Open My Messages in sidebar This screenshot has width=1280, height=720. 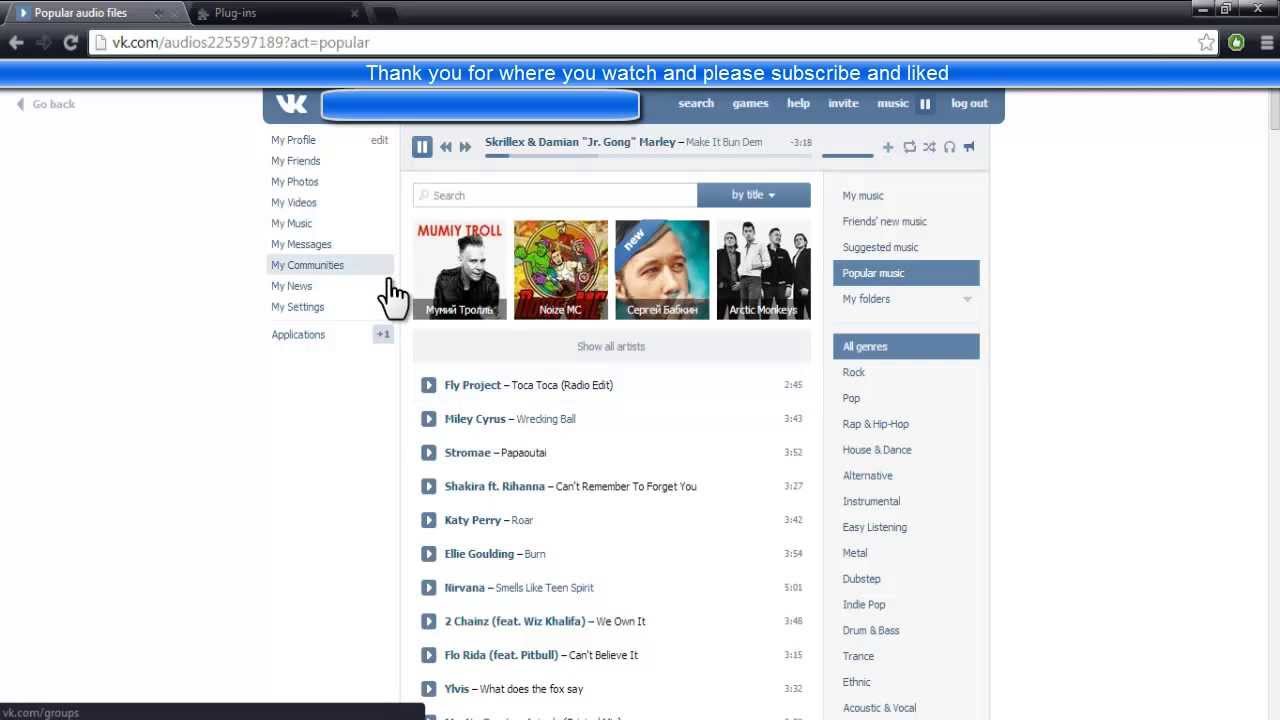click(x=301, y=244)
